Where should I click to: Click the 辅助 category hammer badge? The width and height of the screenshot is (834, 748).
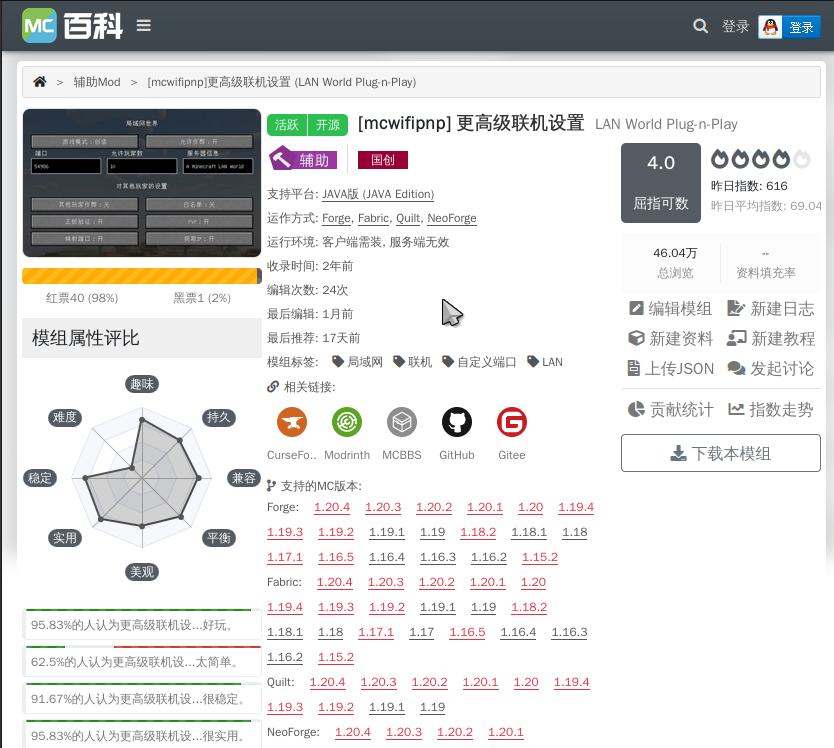pyautogui.click(x=303, y=159)
